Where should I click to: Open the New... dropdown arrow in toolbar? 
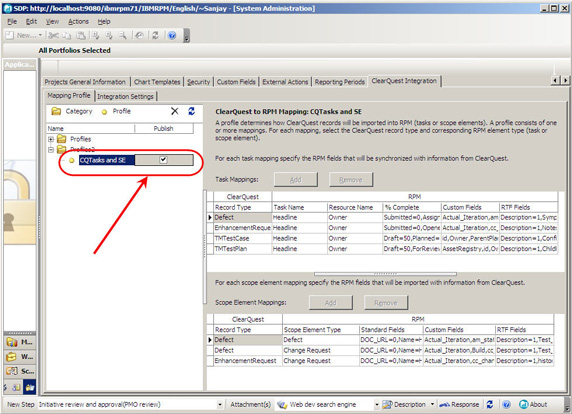tap(40, 35)
